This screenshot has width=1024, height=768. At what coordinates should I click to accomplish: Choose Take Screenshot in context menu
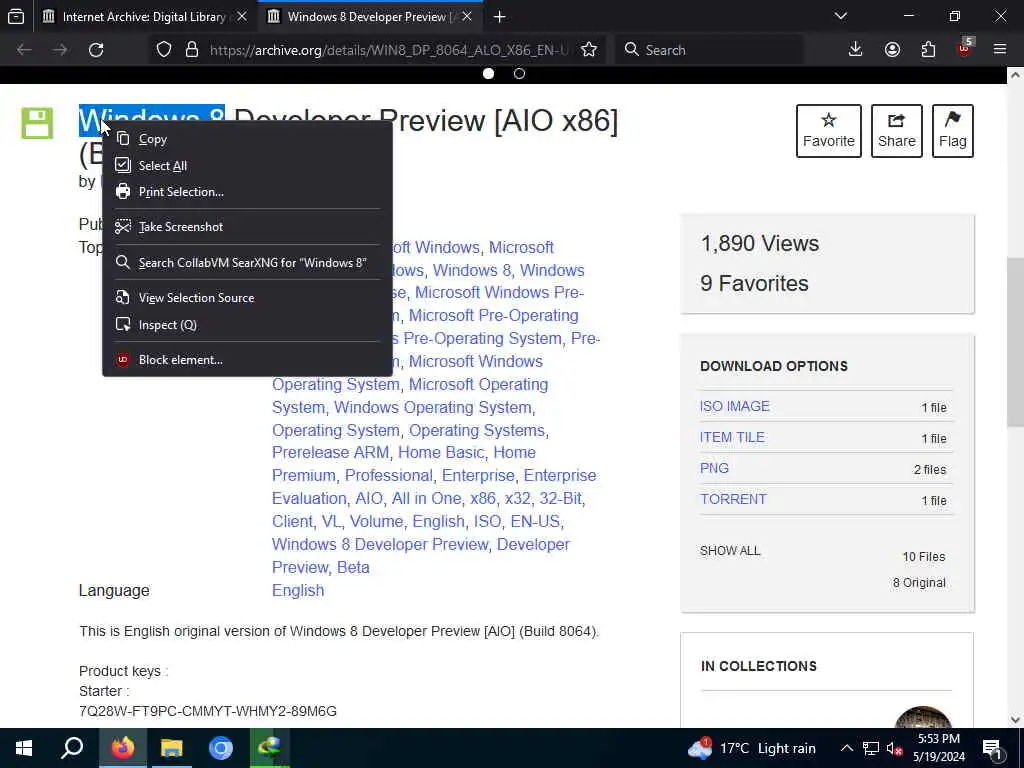coord(248,227)
